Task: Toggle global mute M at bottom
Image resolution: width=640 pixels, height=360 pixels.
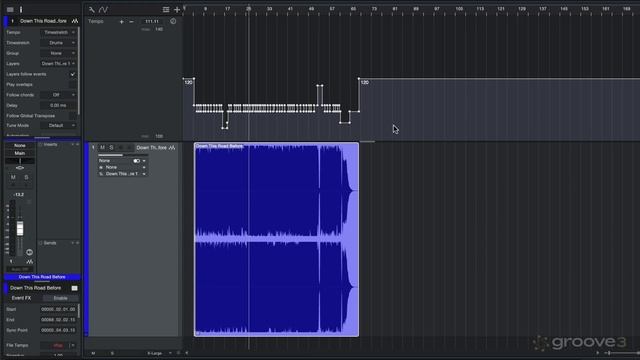Action: 93,353
